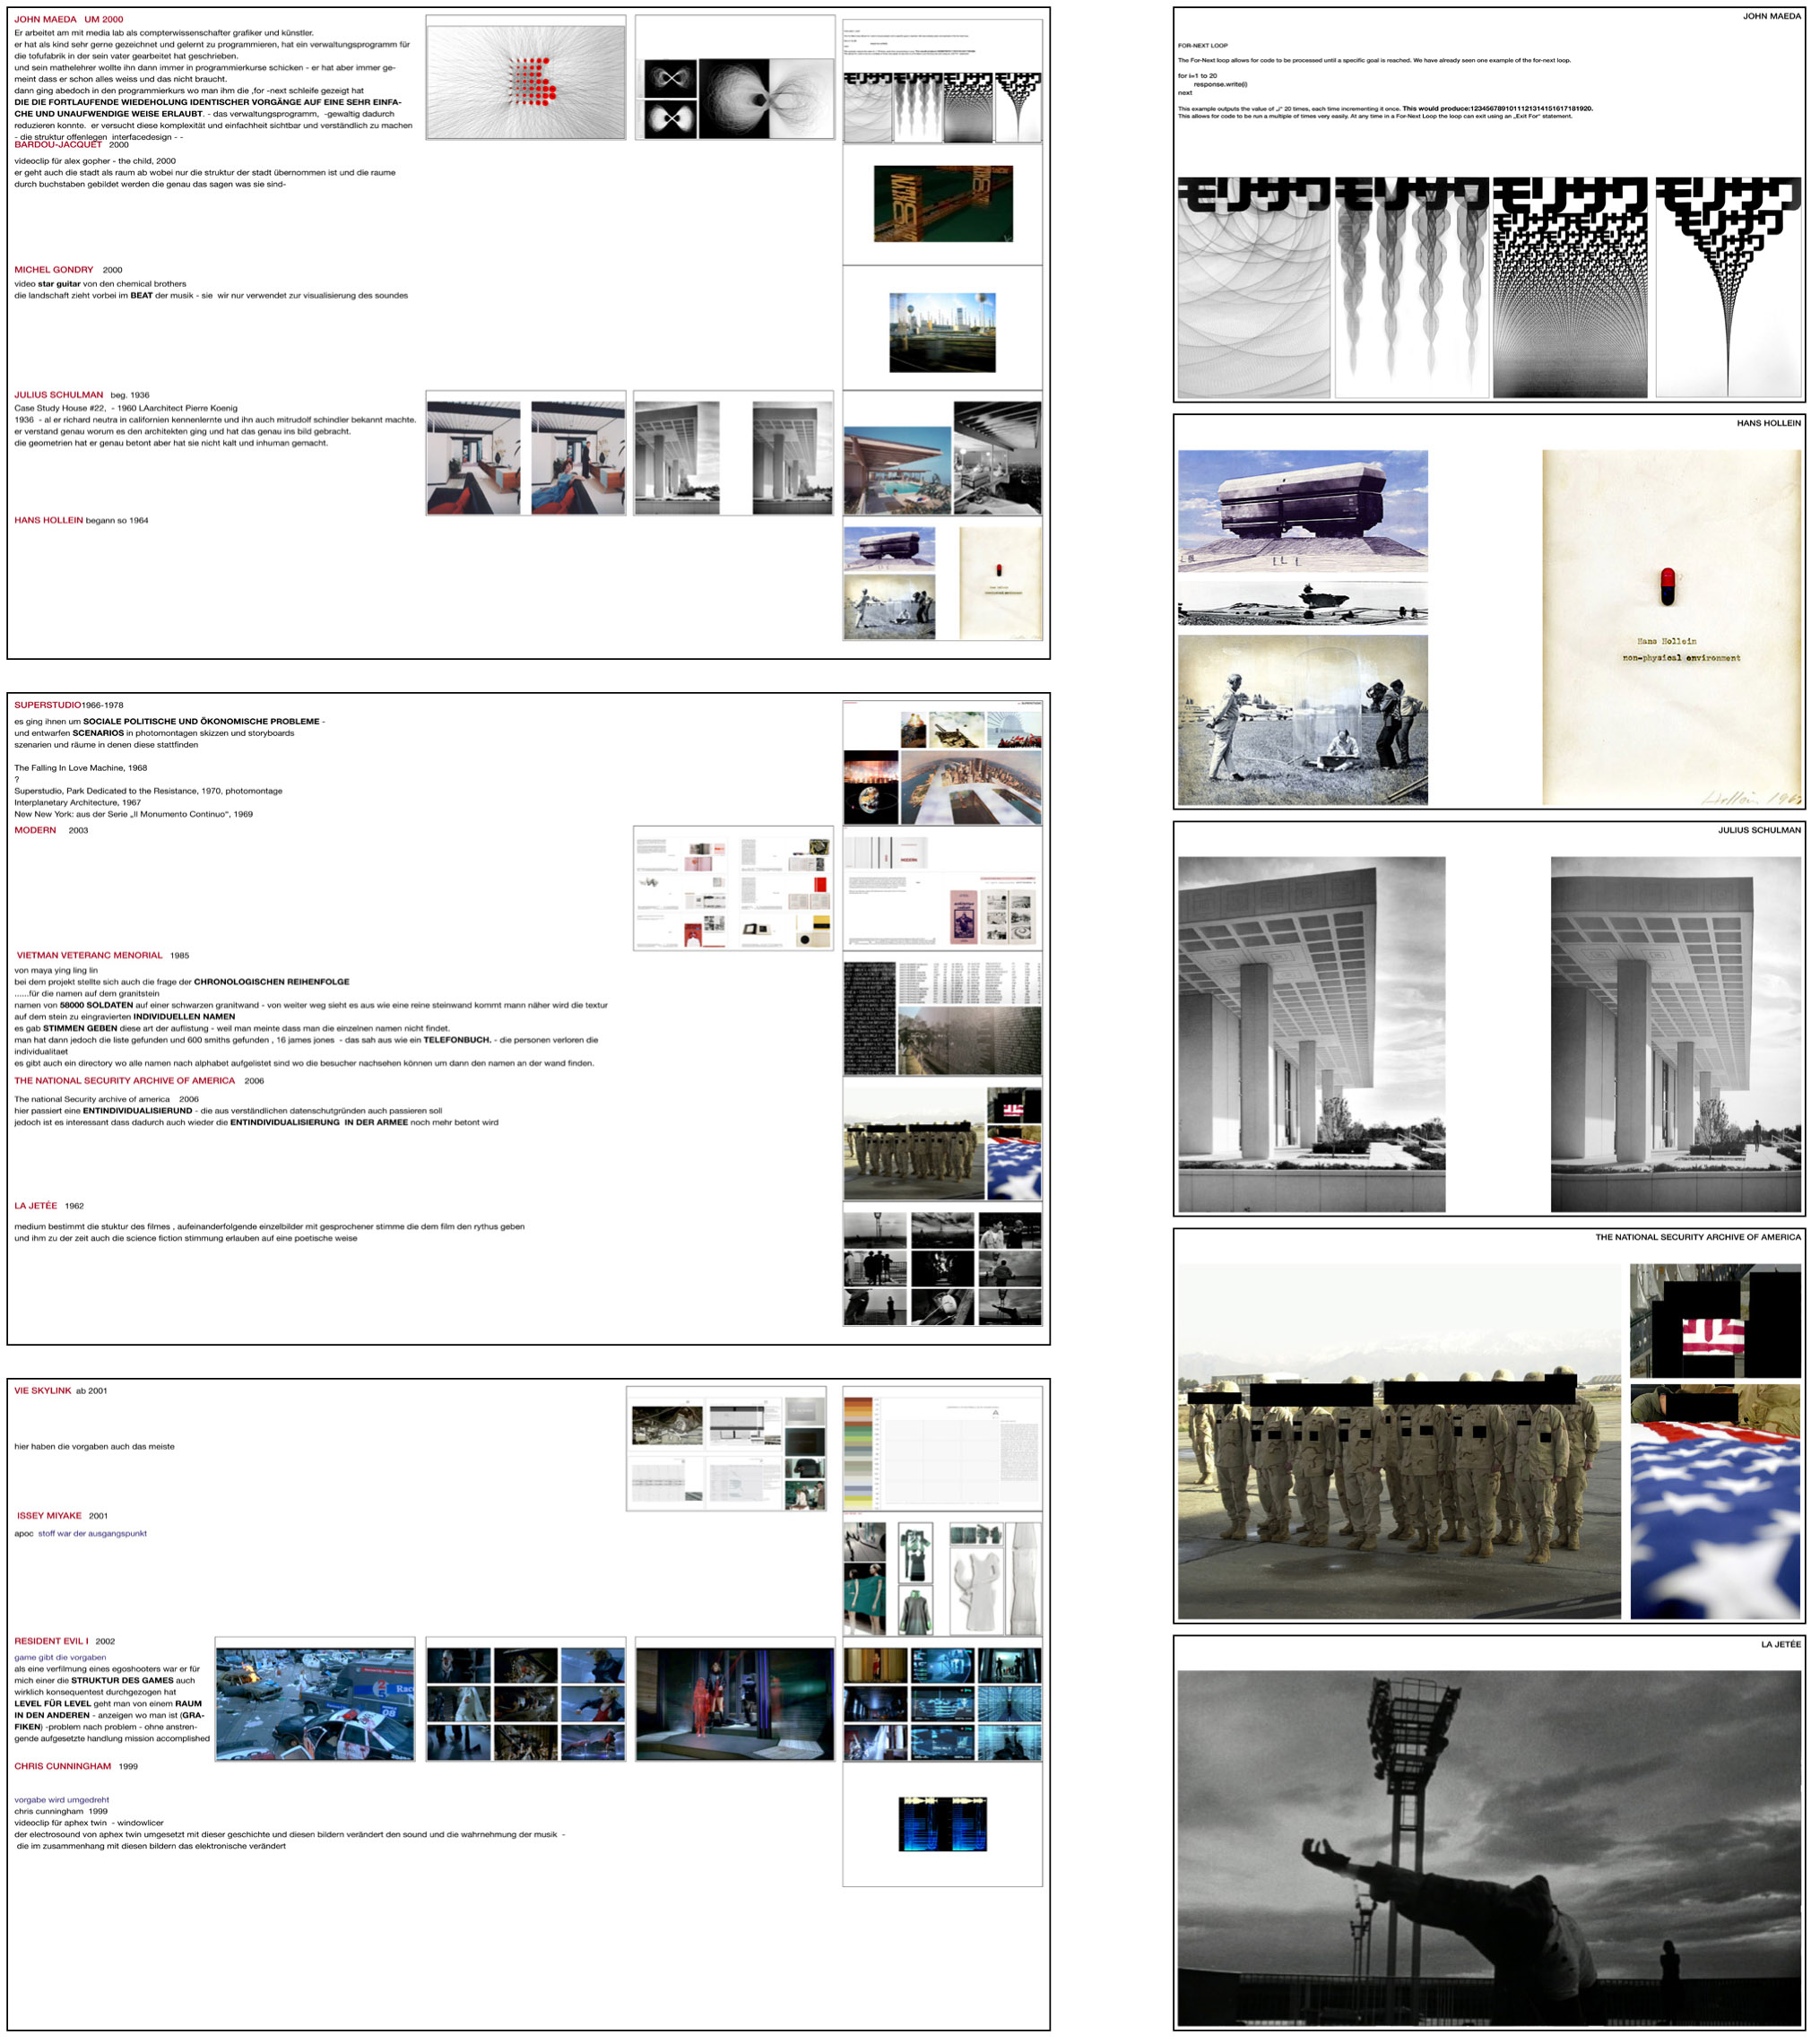Viewport: 1811px width, 2044px height.
Task: Click the 'HANS HOLLEIN' title on the right panel
Action: pyautogui.click(x=1768, y=423)
